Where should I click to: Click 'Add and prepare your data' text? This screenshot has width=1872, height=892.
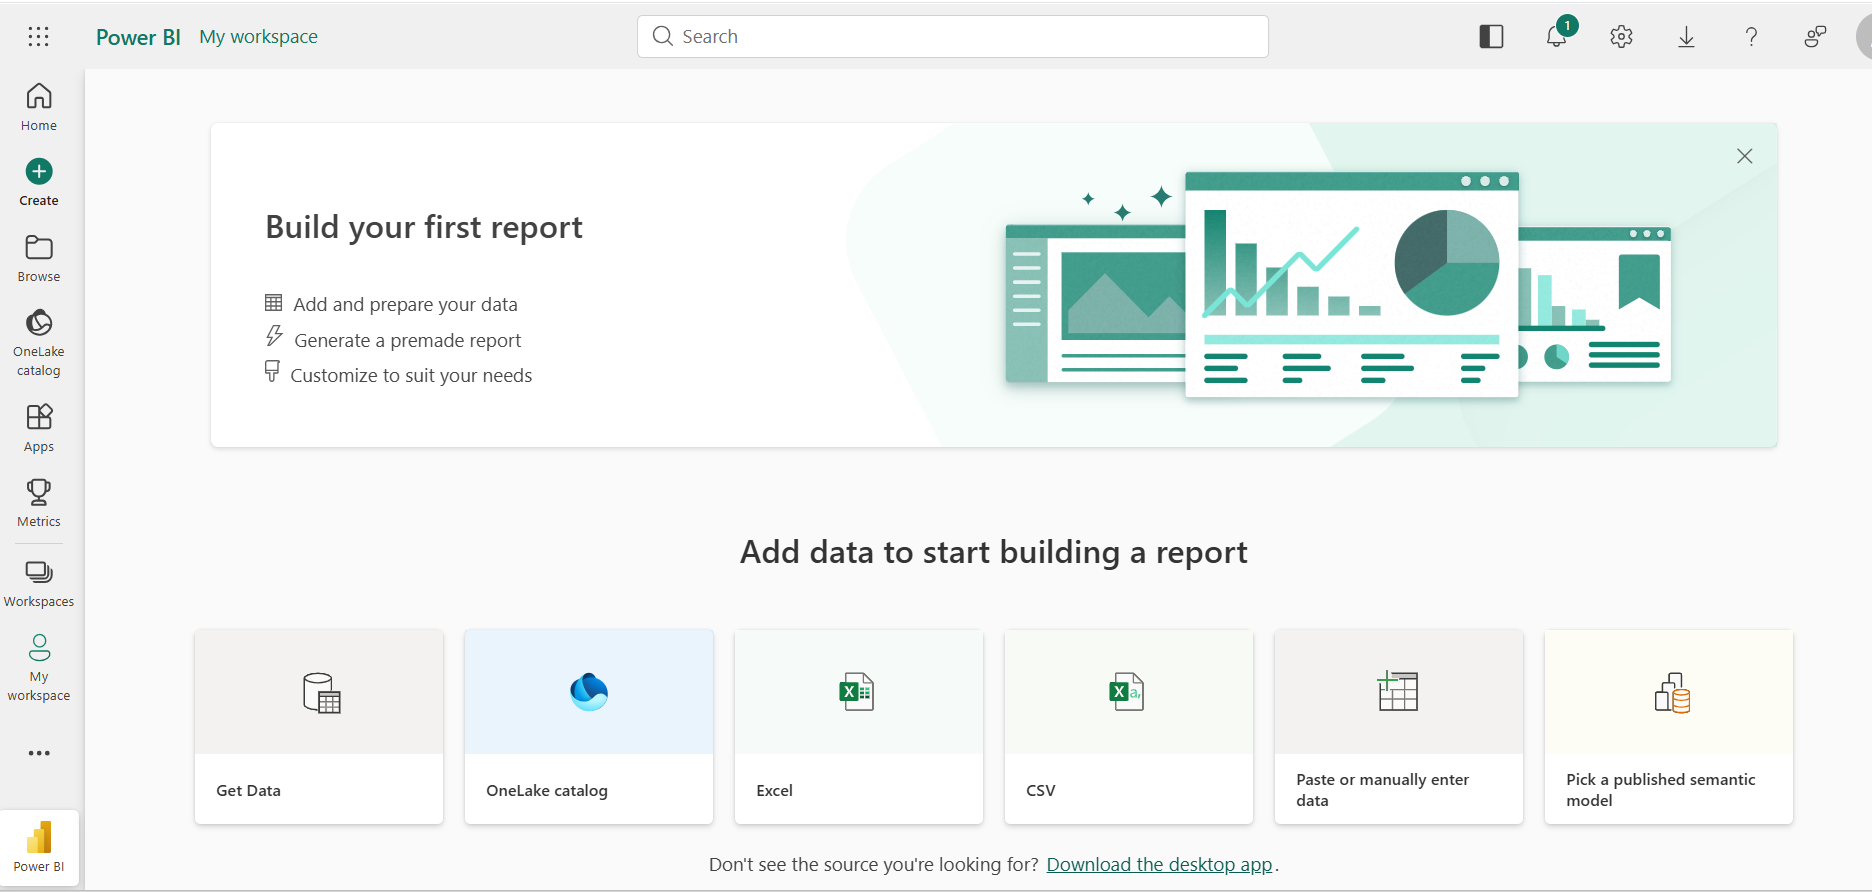405,304
